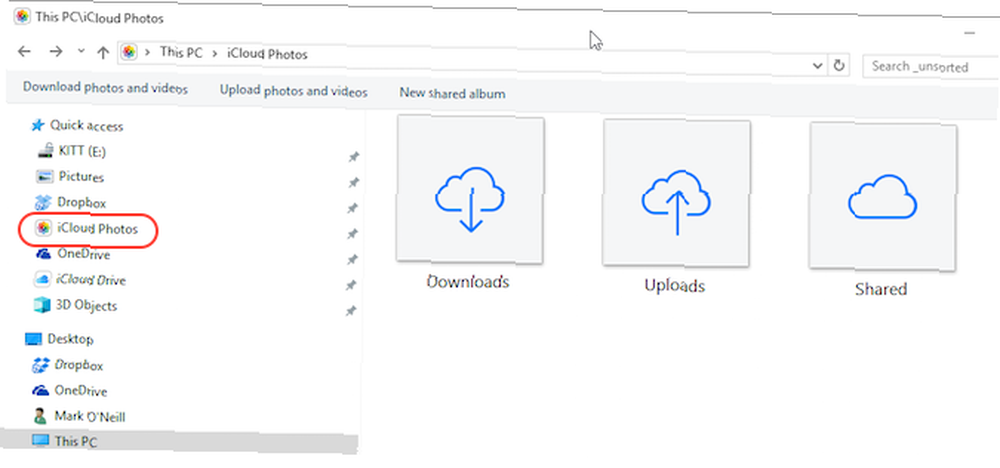Click the KITT (E:) drive icon

click(x=45, y=152)
